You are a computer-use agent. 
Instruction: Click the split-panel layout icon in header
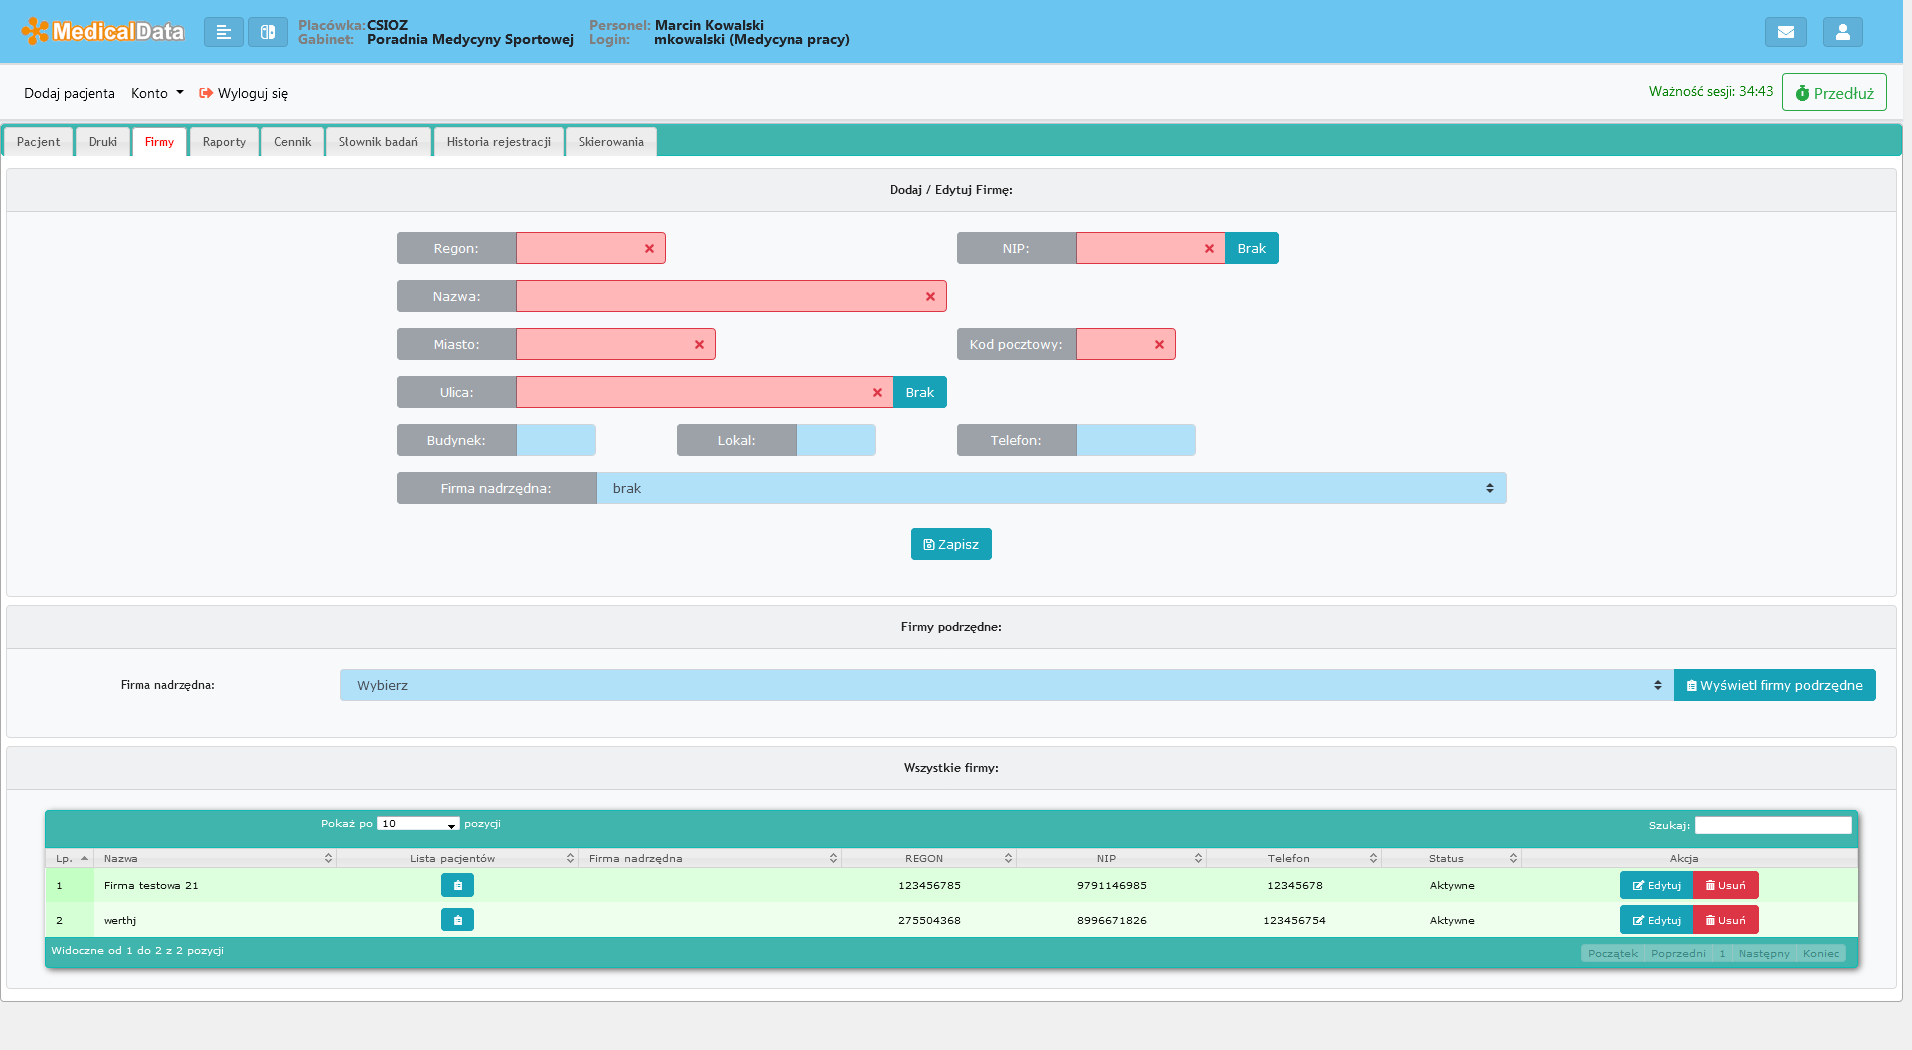coord(268,32)
